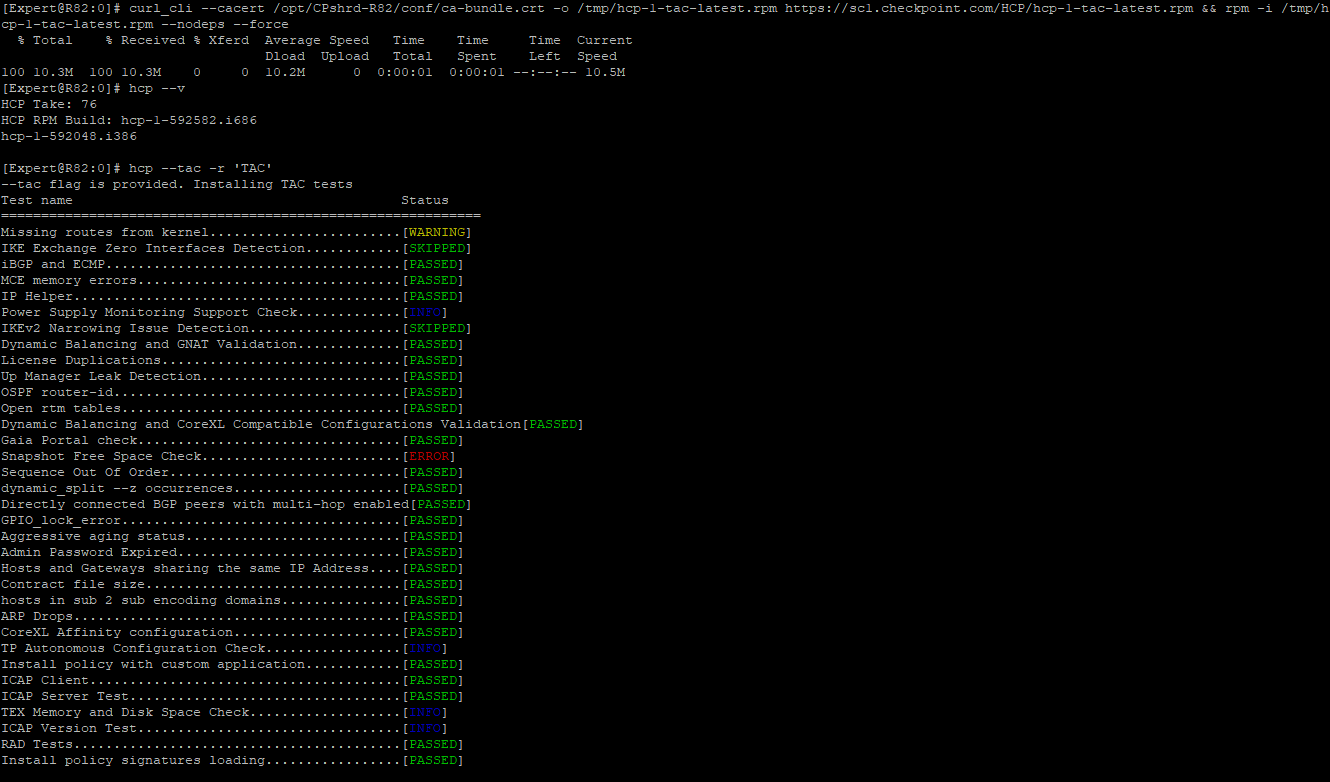Click the INFO status on Power Supply Monitoring Support Check
The image size is (1330, 782).
click(x=428, y=311)
